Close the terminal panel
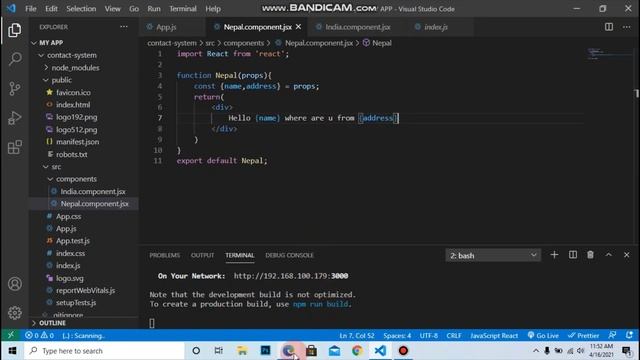Viewport: 640px width, 360px height. (x=627, y=255)
